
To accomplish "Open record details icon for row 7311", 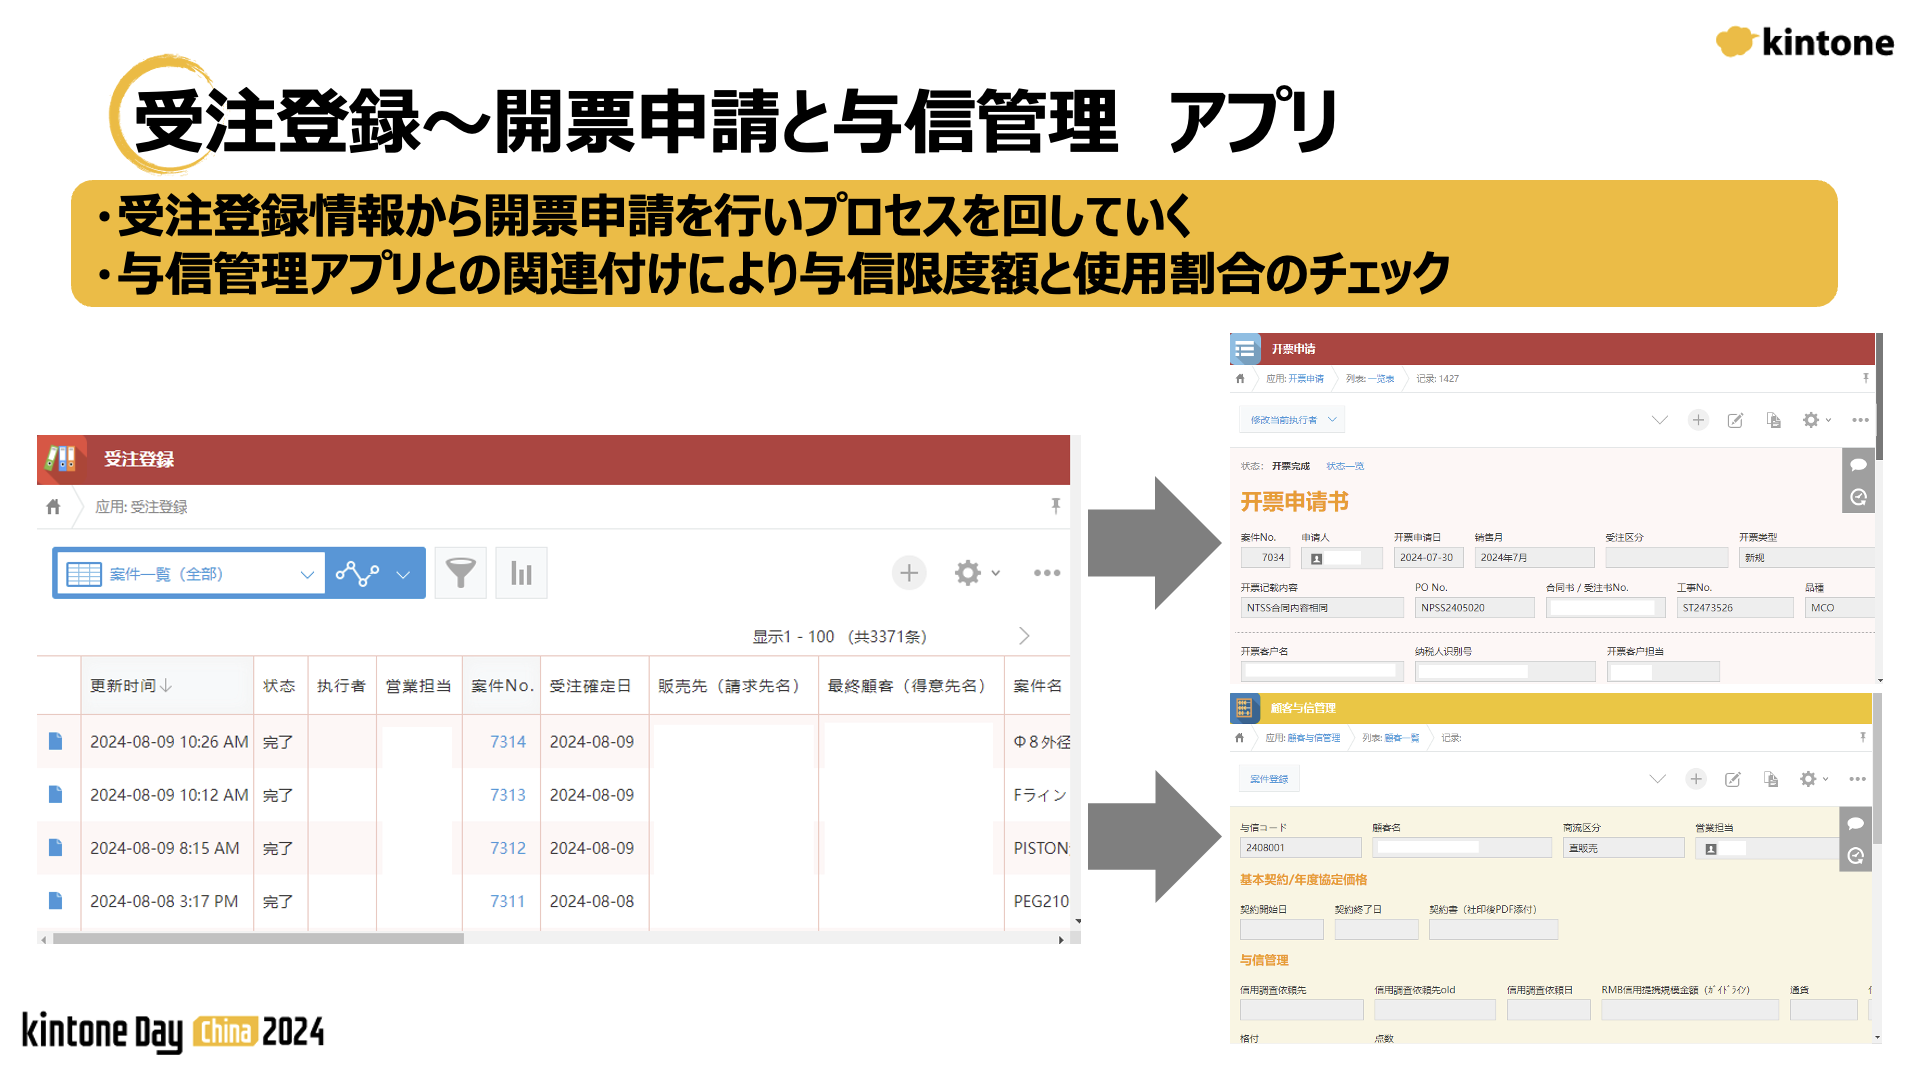I will (56, 900).
